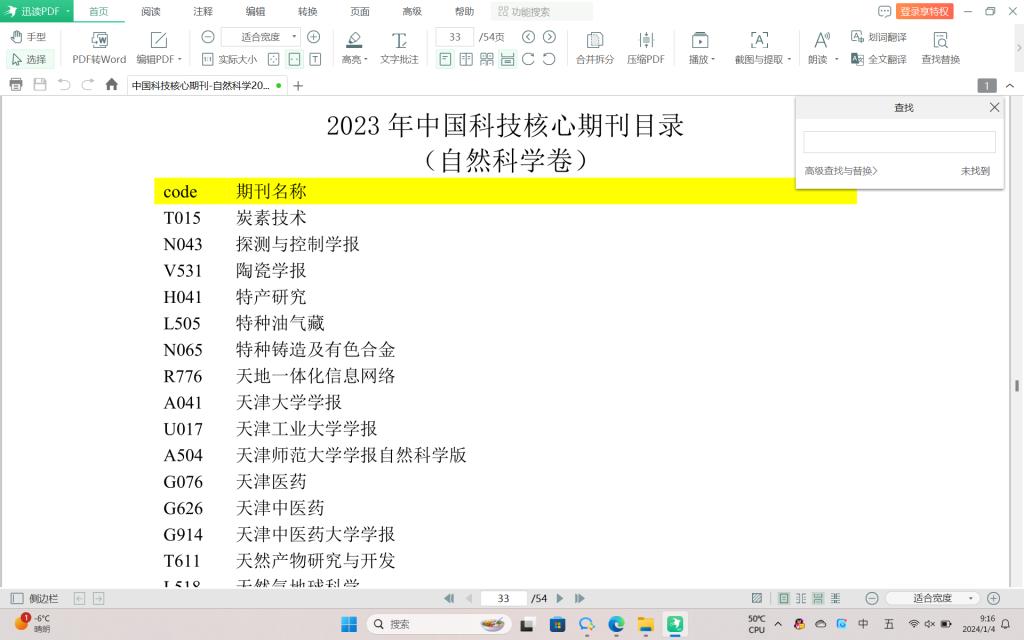Click the home icon beside document tab
The height and width of the screenshot is (640, 1024).
coord(112,85)
